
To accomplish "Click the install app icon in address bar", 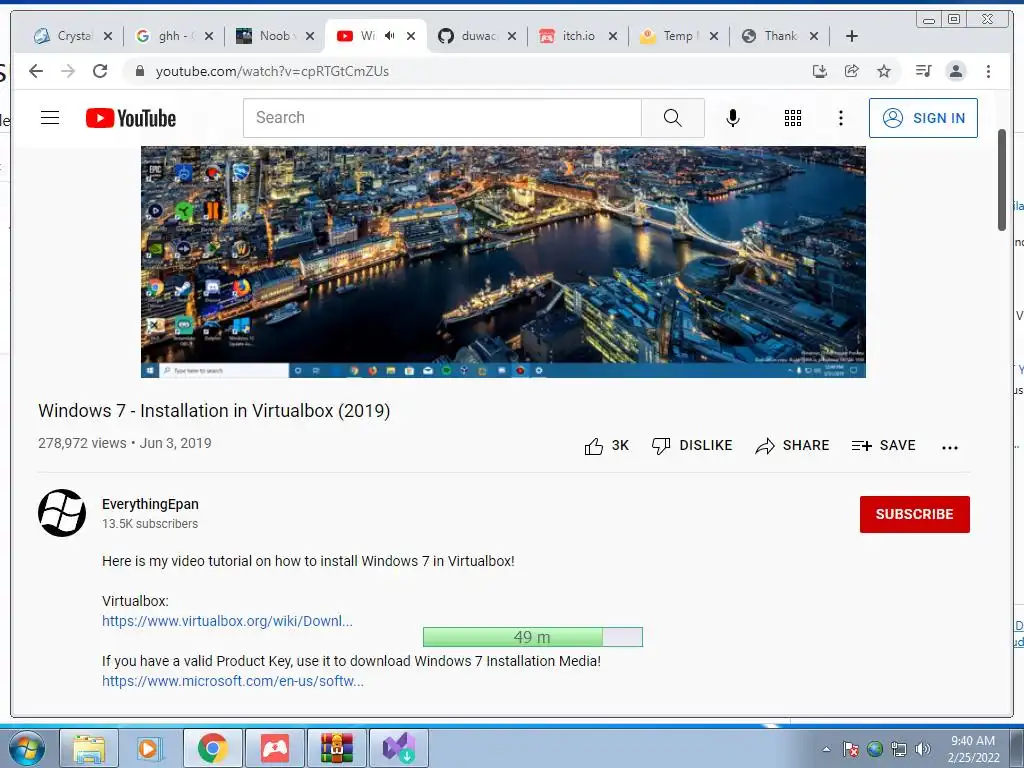I will pos(820,71).
